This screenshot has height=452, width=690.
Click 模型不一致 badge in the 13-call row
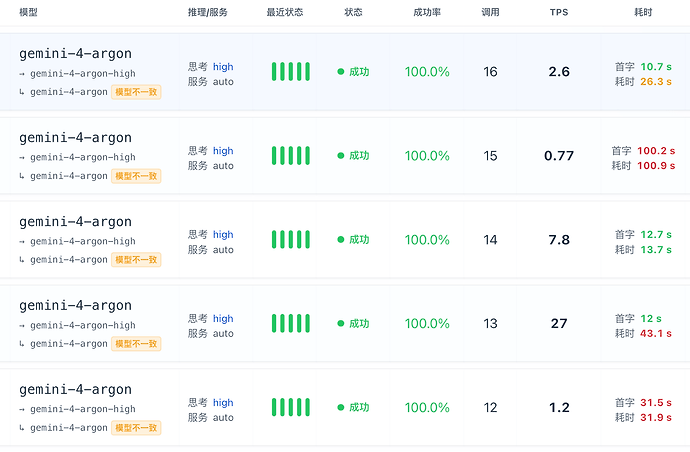pyautogui.click(x=136, y=344)
